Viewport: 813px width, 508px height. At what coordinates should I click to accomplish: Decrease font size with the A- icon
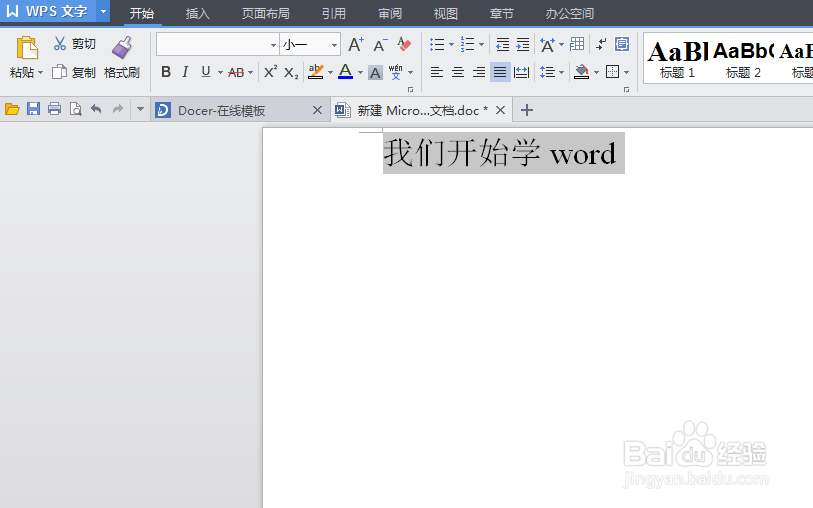(x=381, y=45)
